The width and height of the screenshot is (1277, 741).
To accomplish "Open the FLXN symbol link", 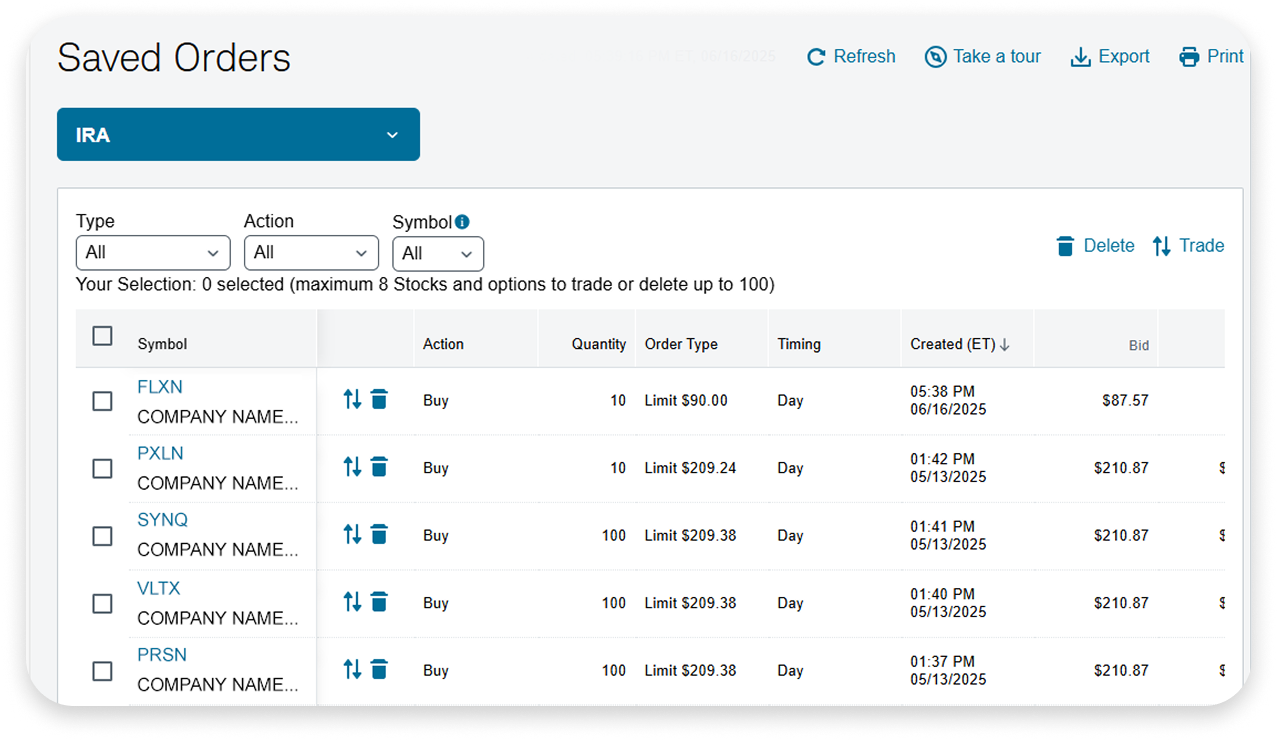I will click(160, 387).
